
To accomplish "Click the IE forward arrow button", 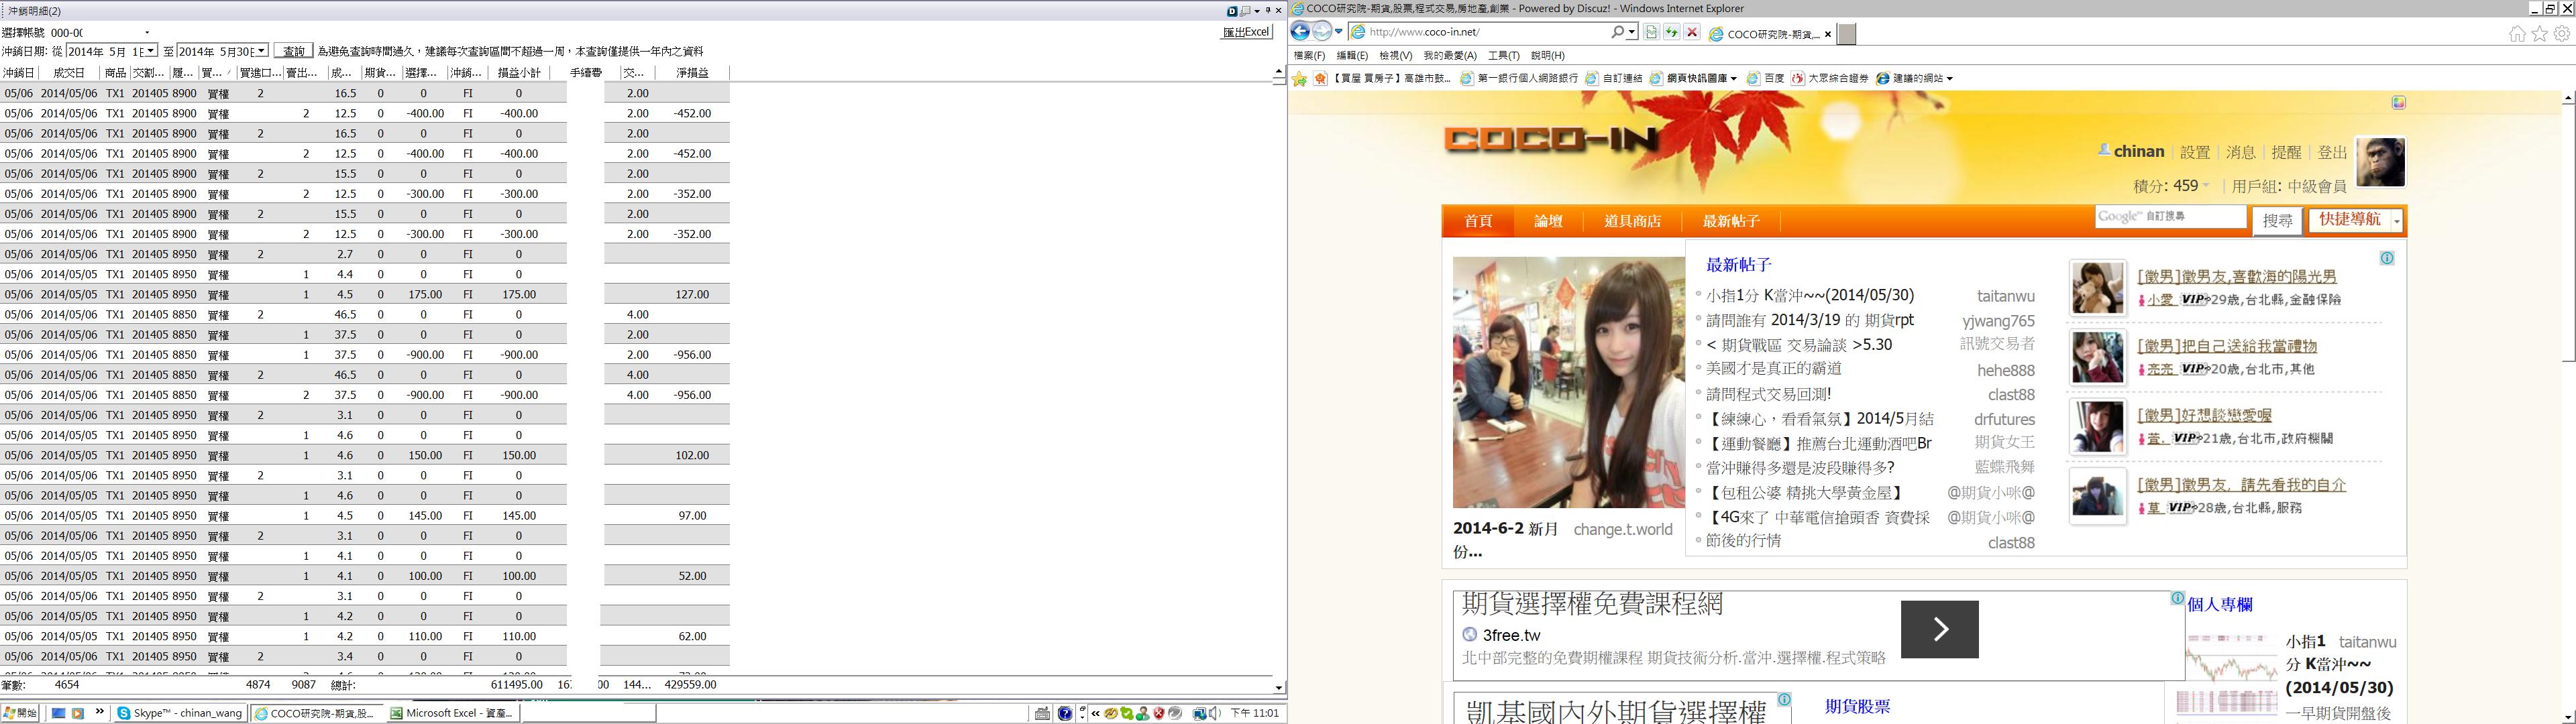I will click(x=1322, y=32).
